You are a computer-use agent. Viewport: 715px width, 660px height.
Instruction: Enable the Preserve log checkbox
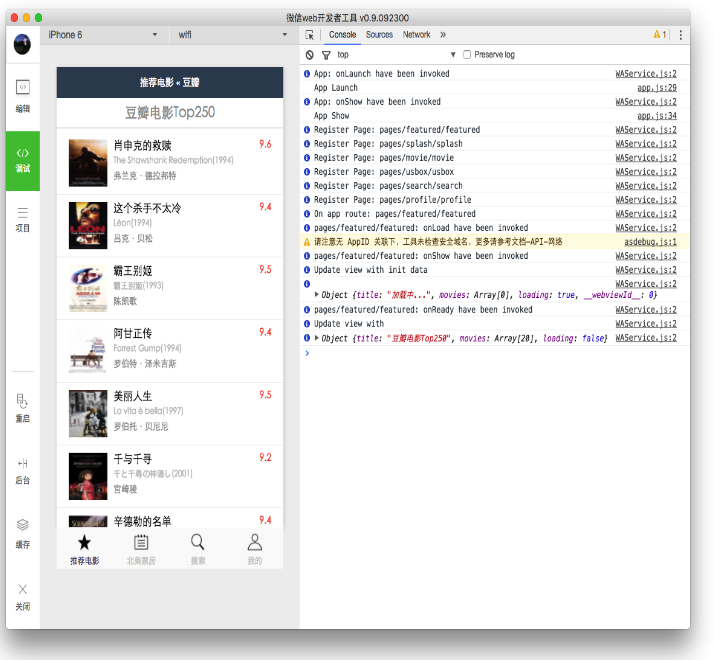tap(467, 54)
